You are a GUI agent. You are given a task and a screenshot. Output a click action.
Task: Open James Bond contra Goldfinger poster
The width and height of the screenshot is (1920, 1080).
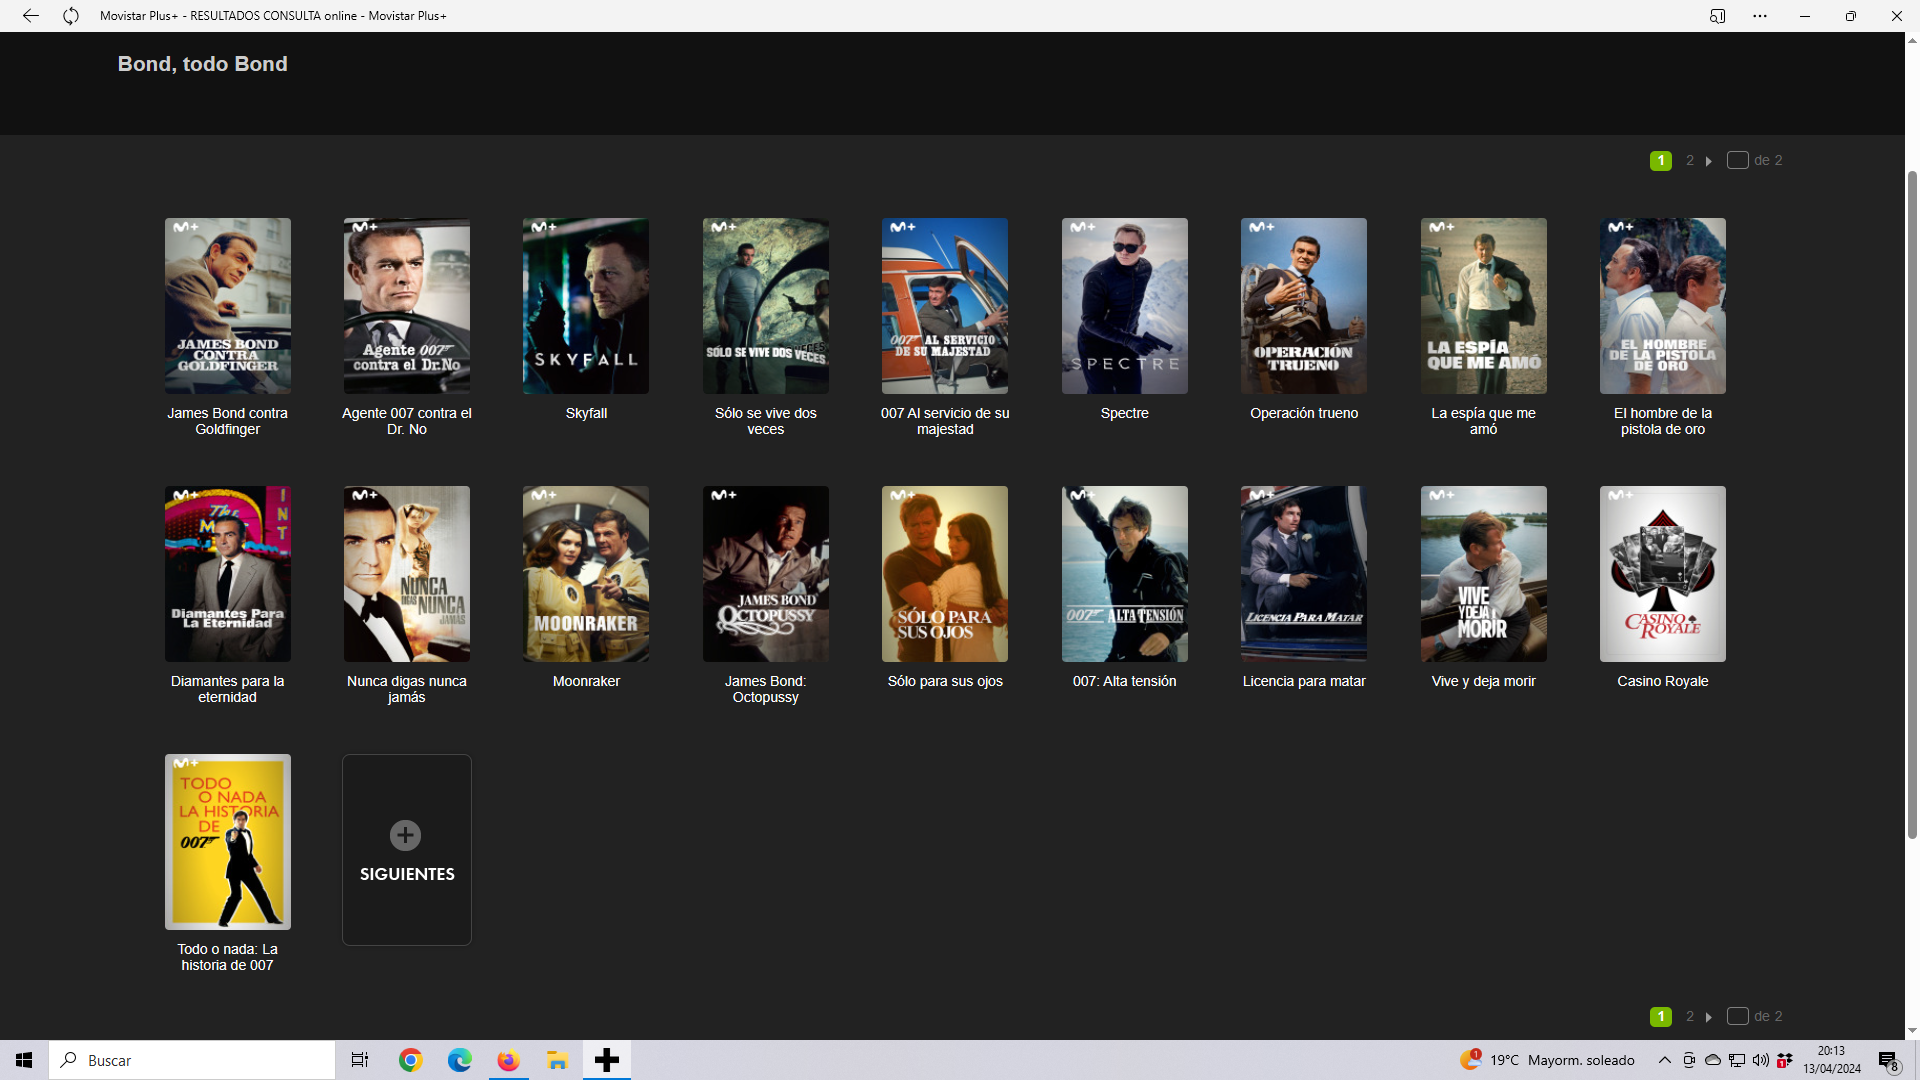pyautogui.click(x=228, y=306)
